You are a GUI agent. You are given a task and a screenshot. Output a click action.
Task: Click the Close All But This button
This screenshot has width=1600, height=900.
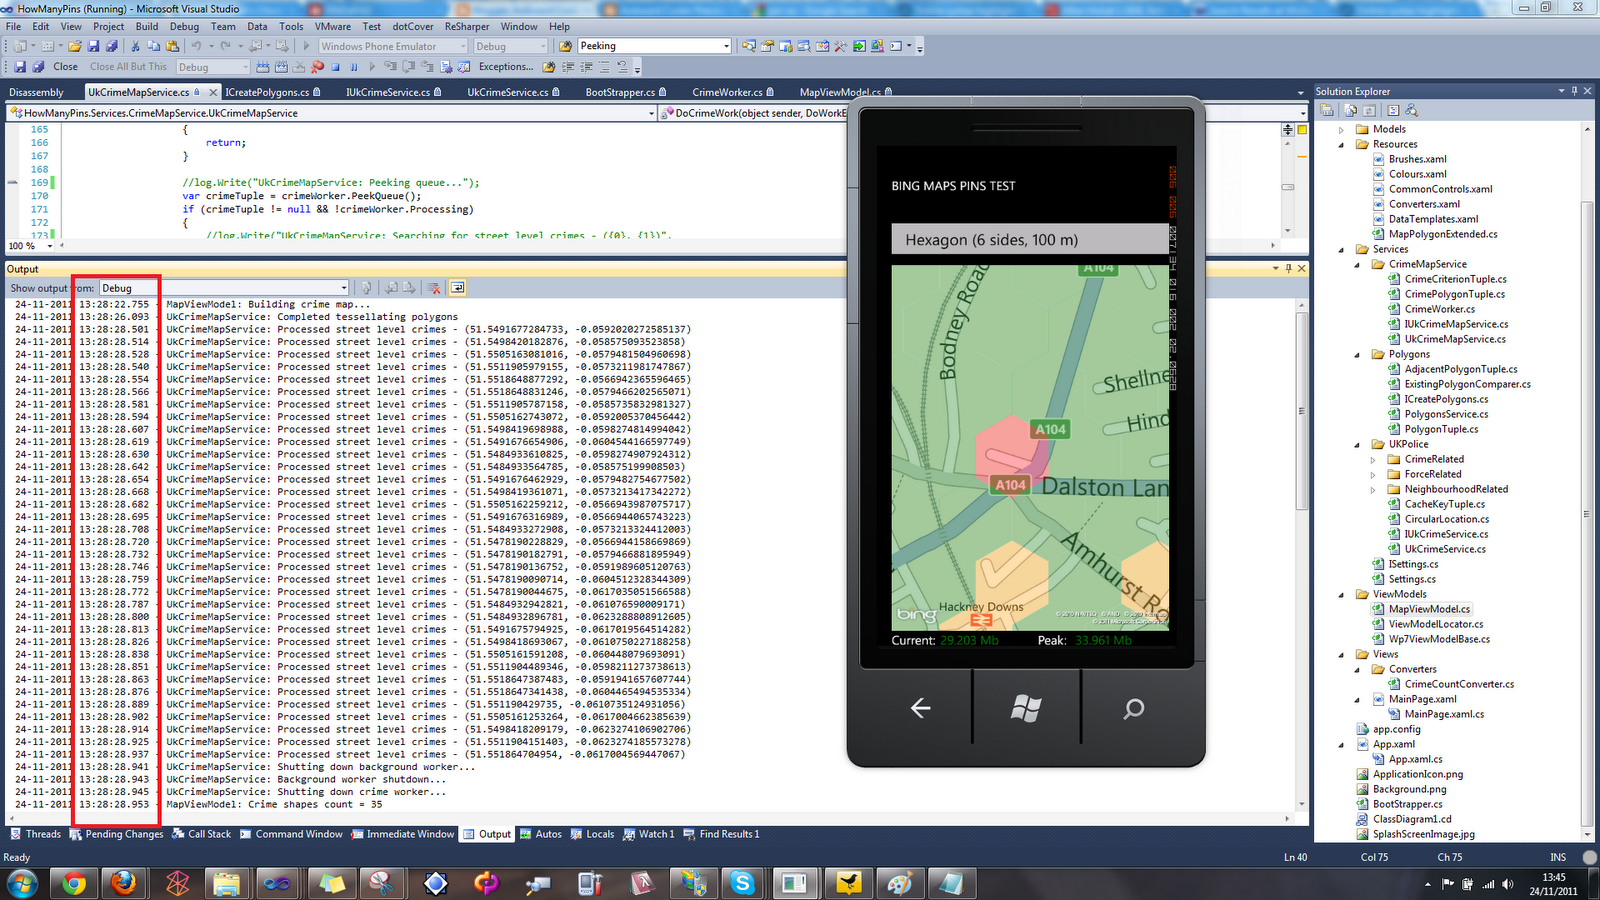pyautogui.click(x=129, y=66)
